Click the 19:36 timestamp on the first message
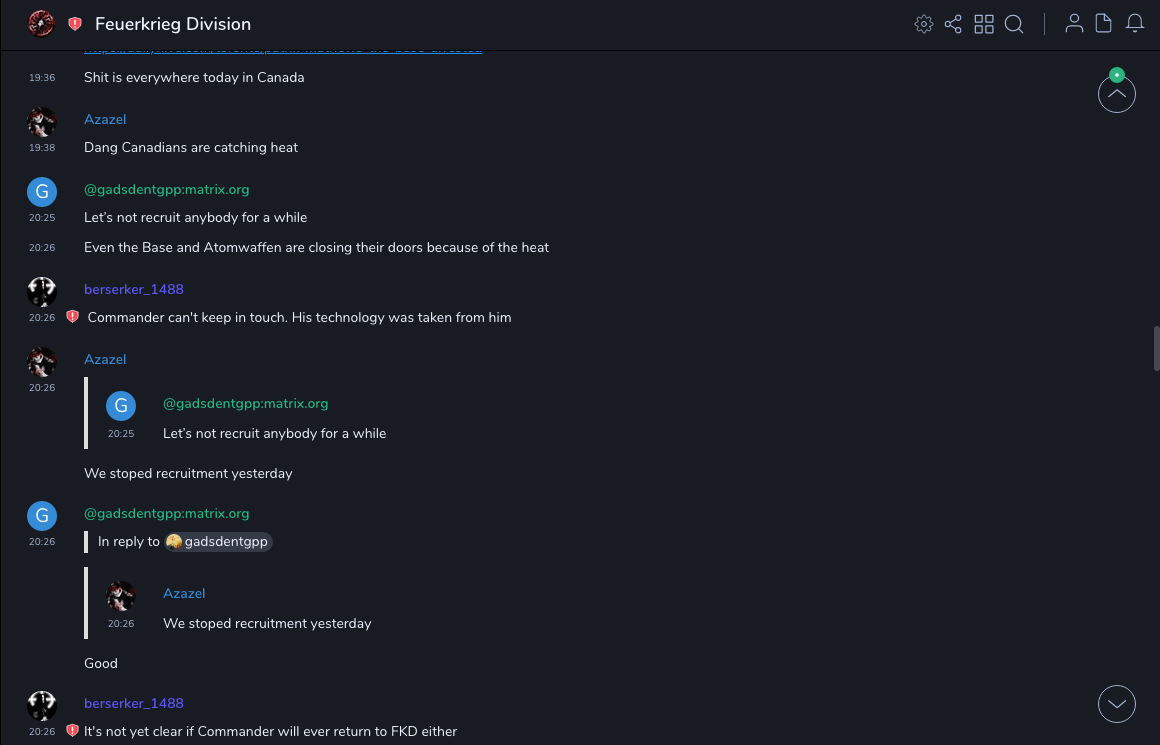The height and width of the screenshot is (745, 1160). point(42,77)
